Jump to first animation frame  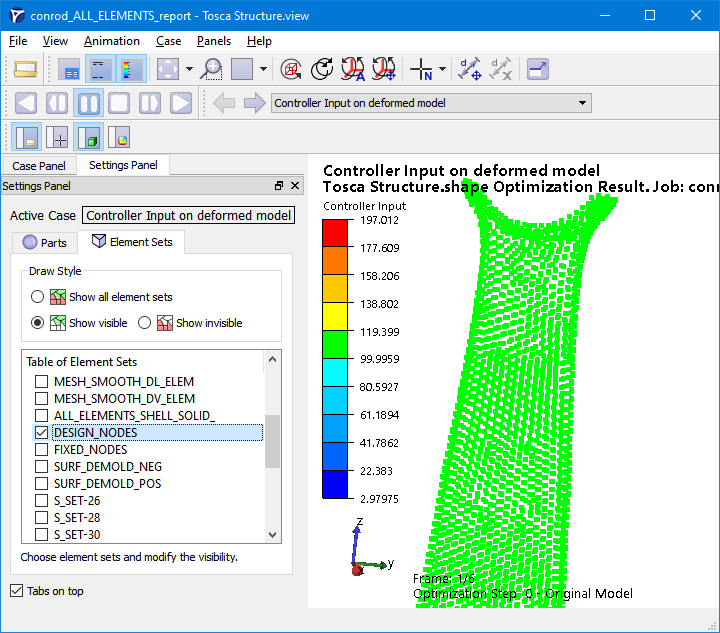tap(26, 103)
